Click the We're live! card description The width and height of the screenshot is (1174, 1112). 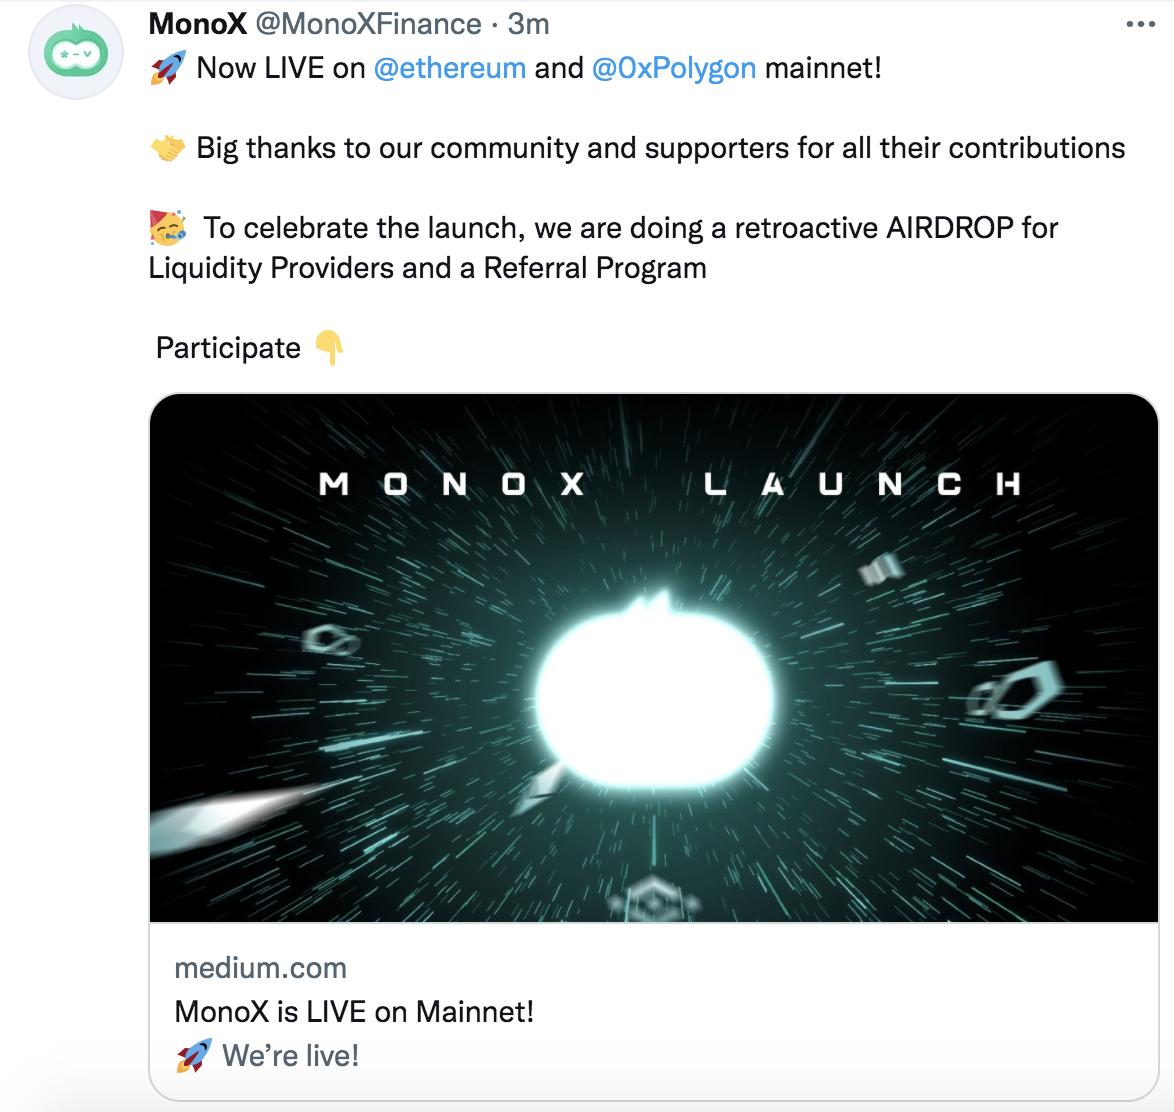coord(290,1056)
